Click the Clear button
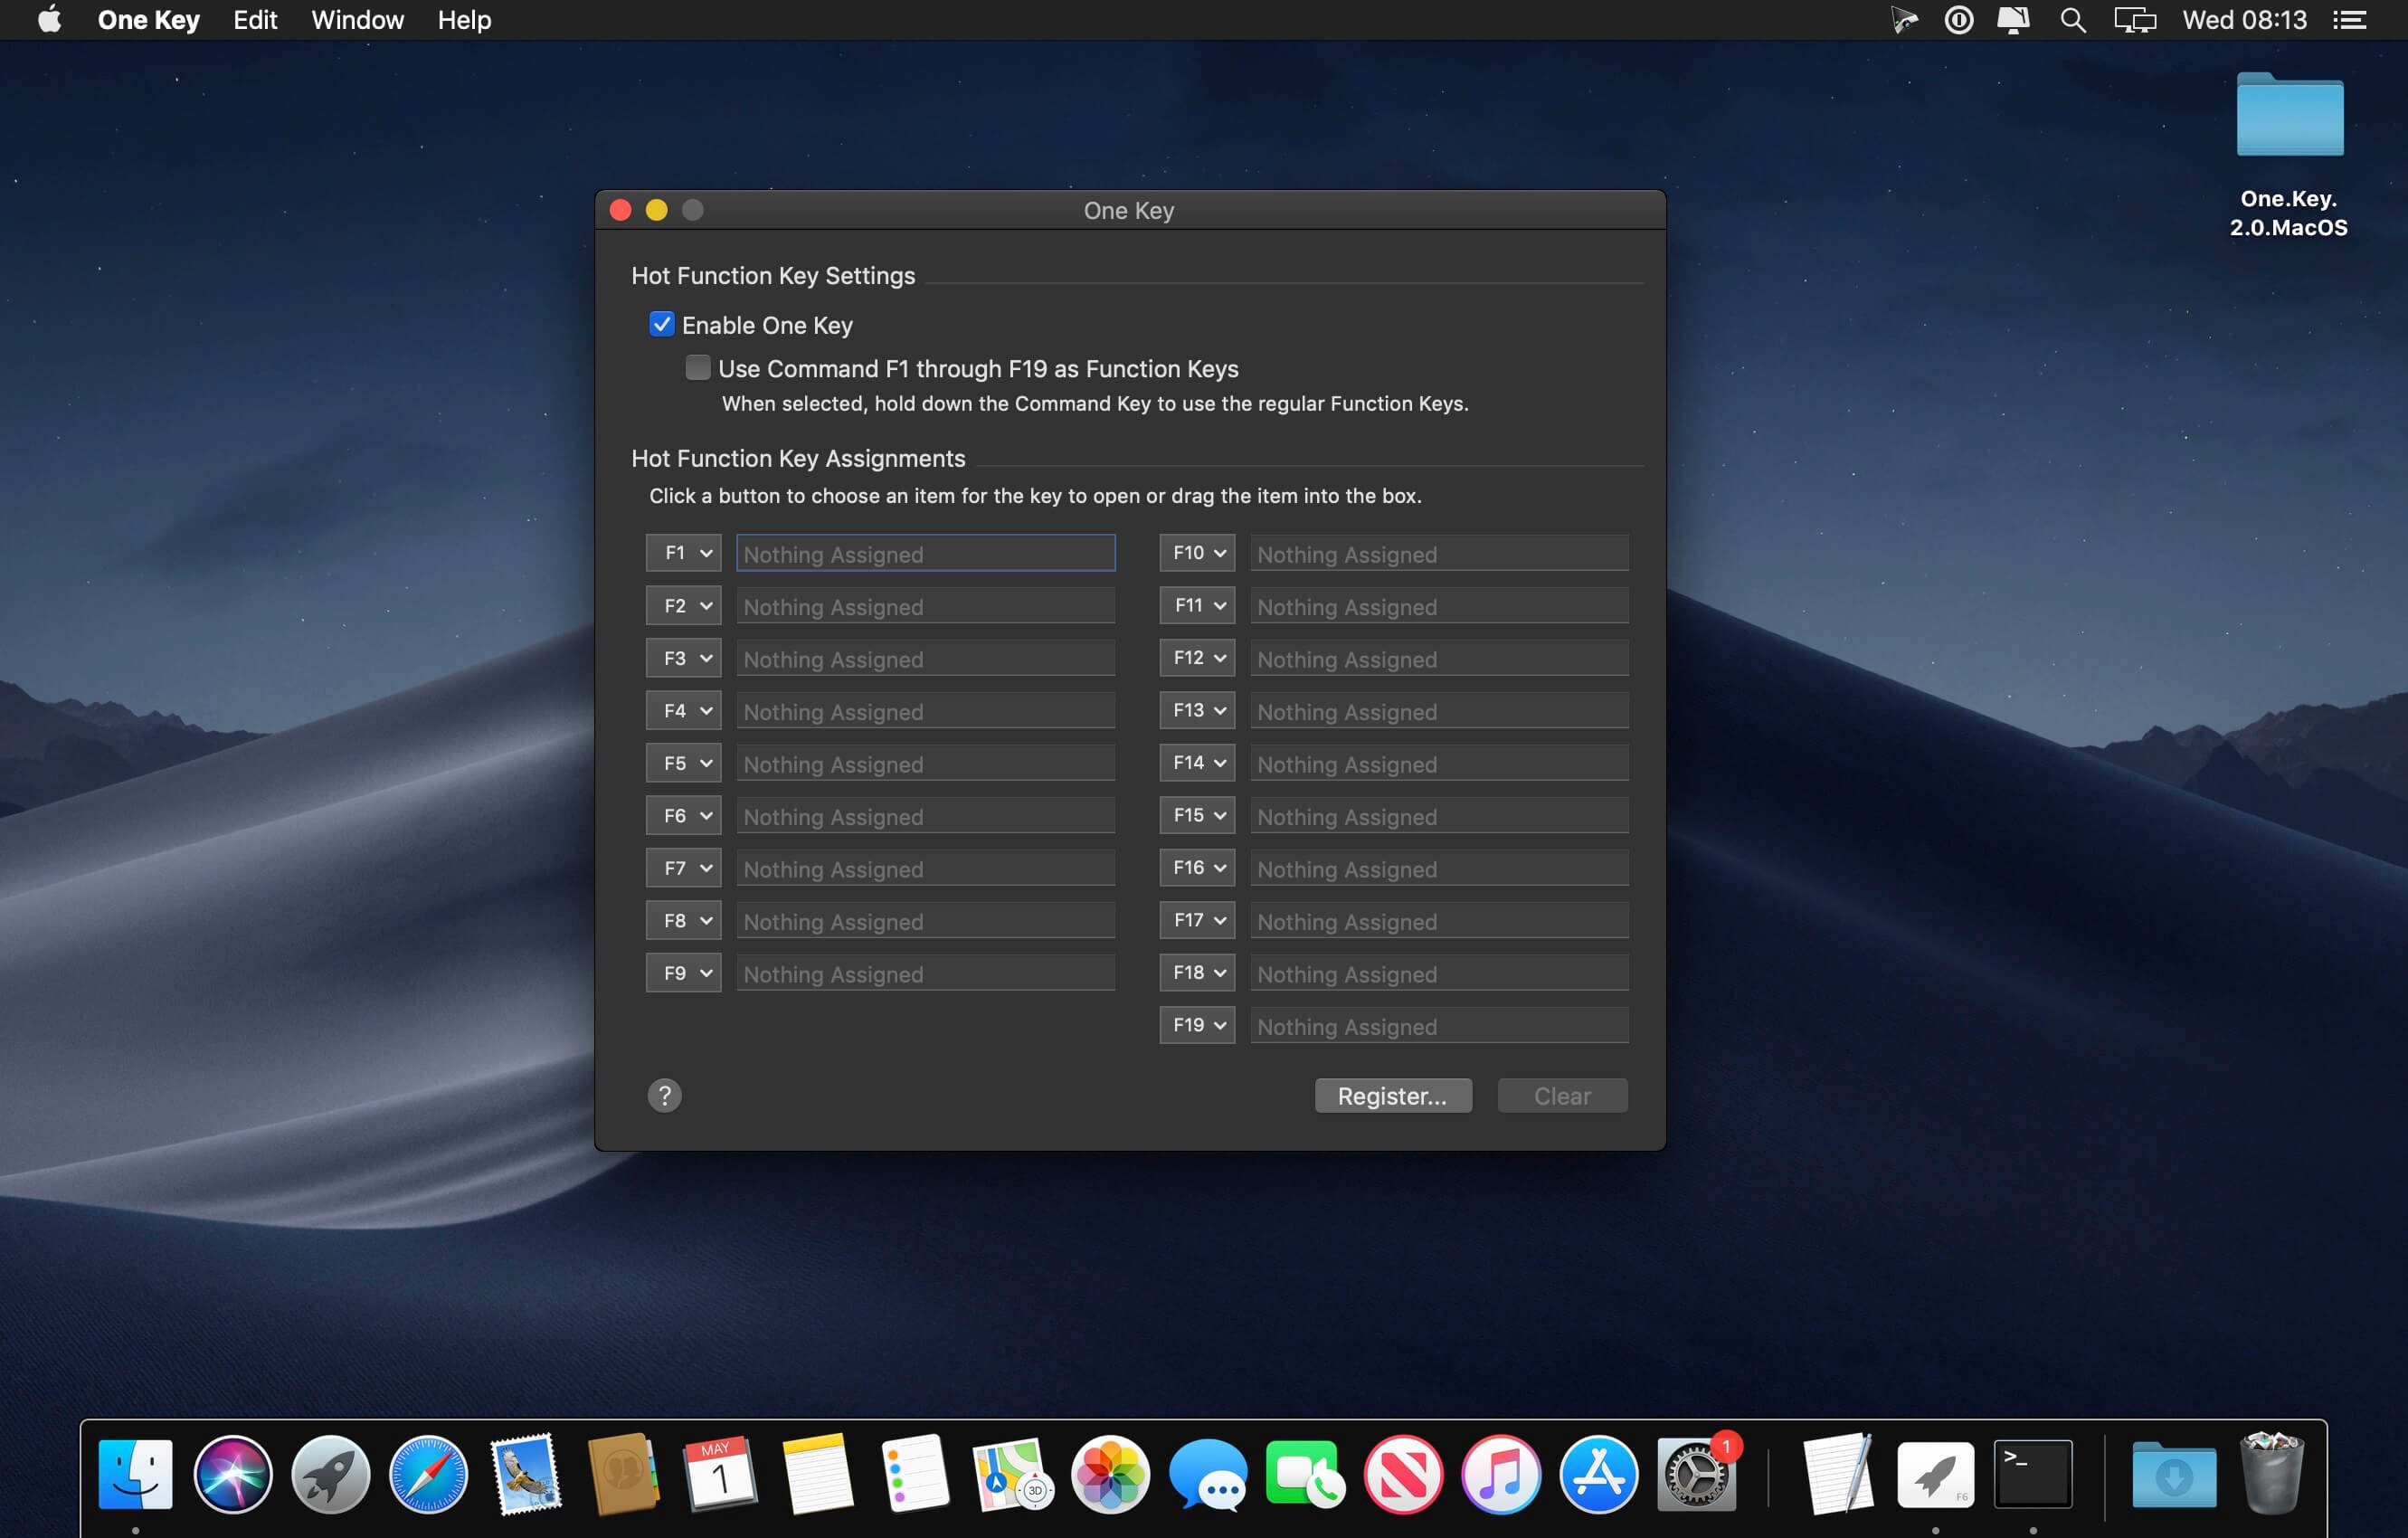The height and width of the screenshot is (1538, 2408). (1562, 1096)
